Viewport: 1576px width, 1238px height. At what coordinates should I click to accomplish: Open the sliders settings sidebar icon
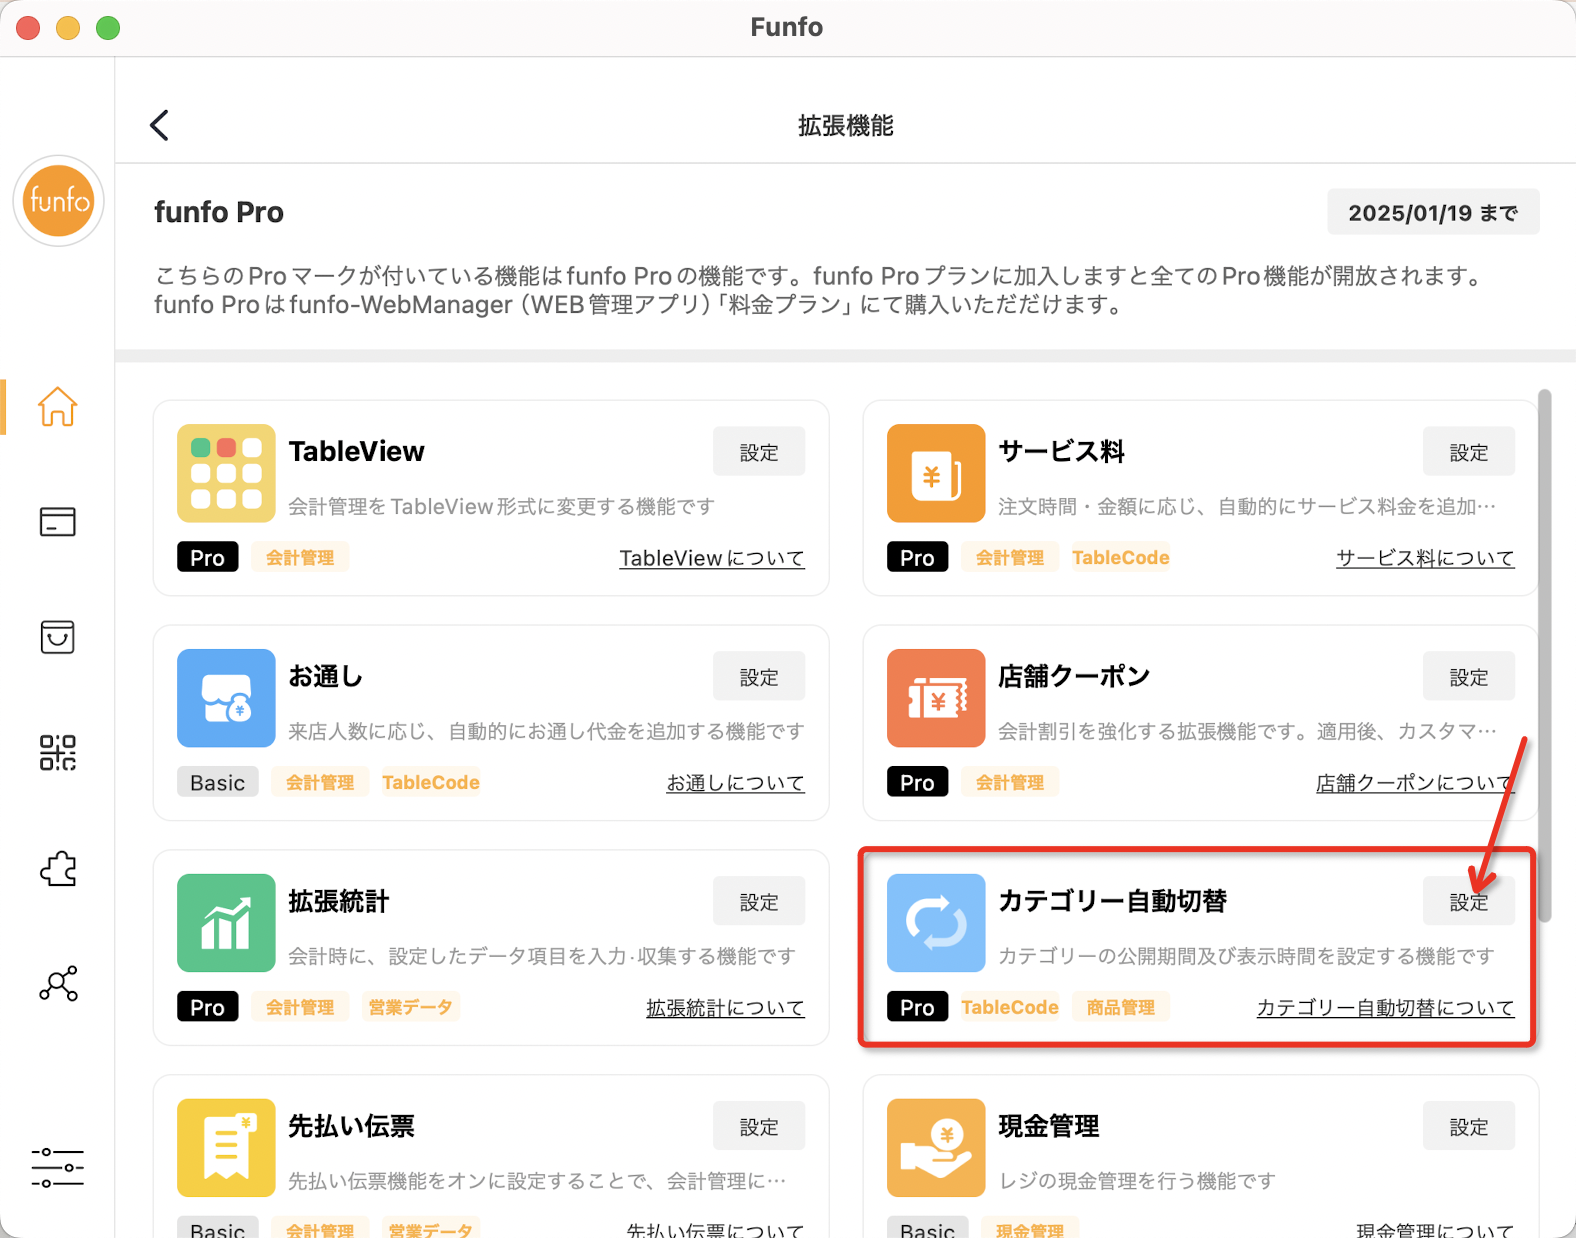(57, 1168)
